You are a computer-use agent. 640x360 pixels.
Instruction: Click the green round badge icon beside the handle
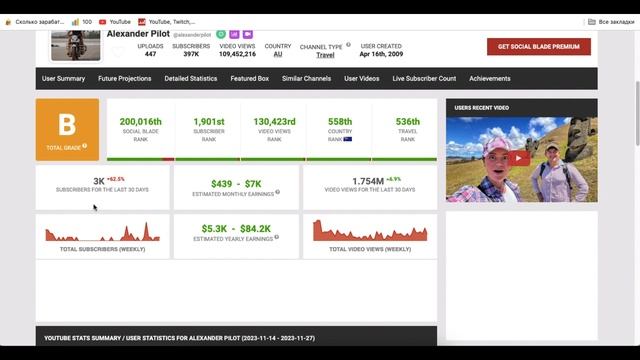coord(221,34)
